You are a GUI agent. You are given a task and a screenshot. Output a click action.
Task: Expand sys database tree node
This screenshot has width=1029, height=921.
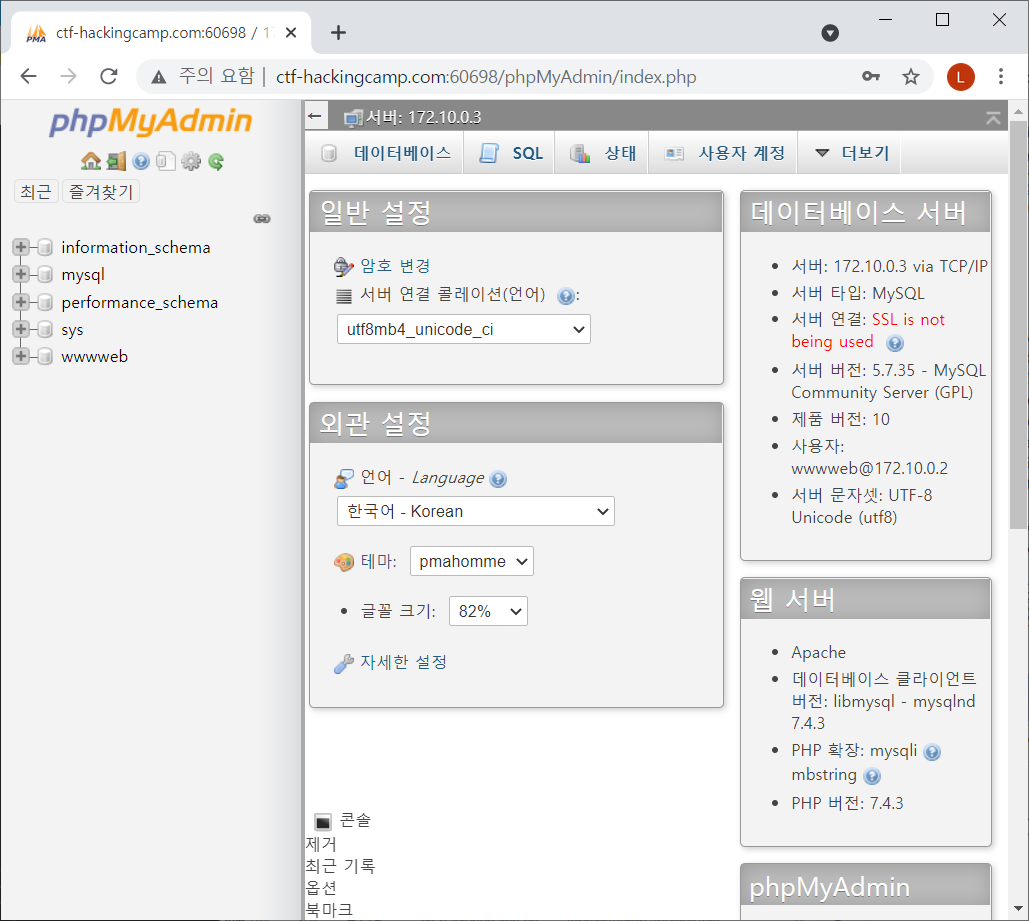(x=20, y=329)
